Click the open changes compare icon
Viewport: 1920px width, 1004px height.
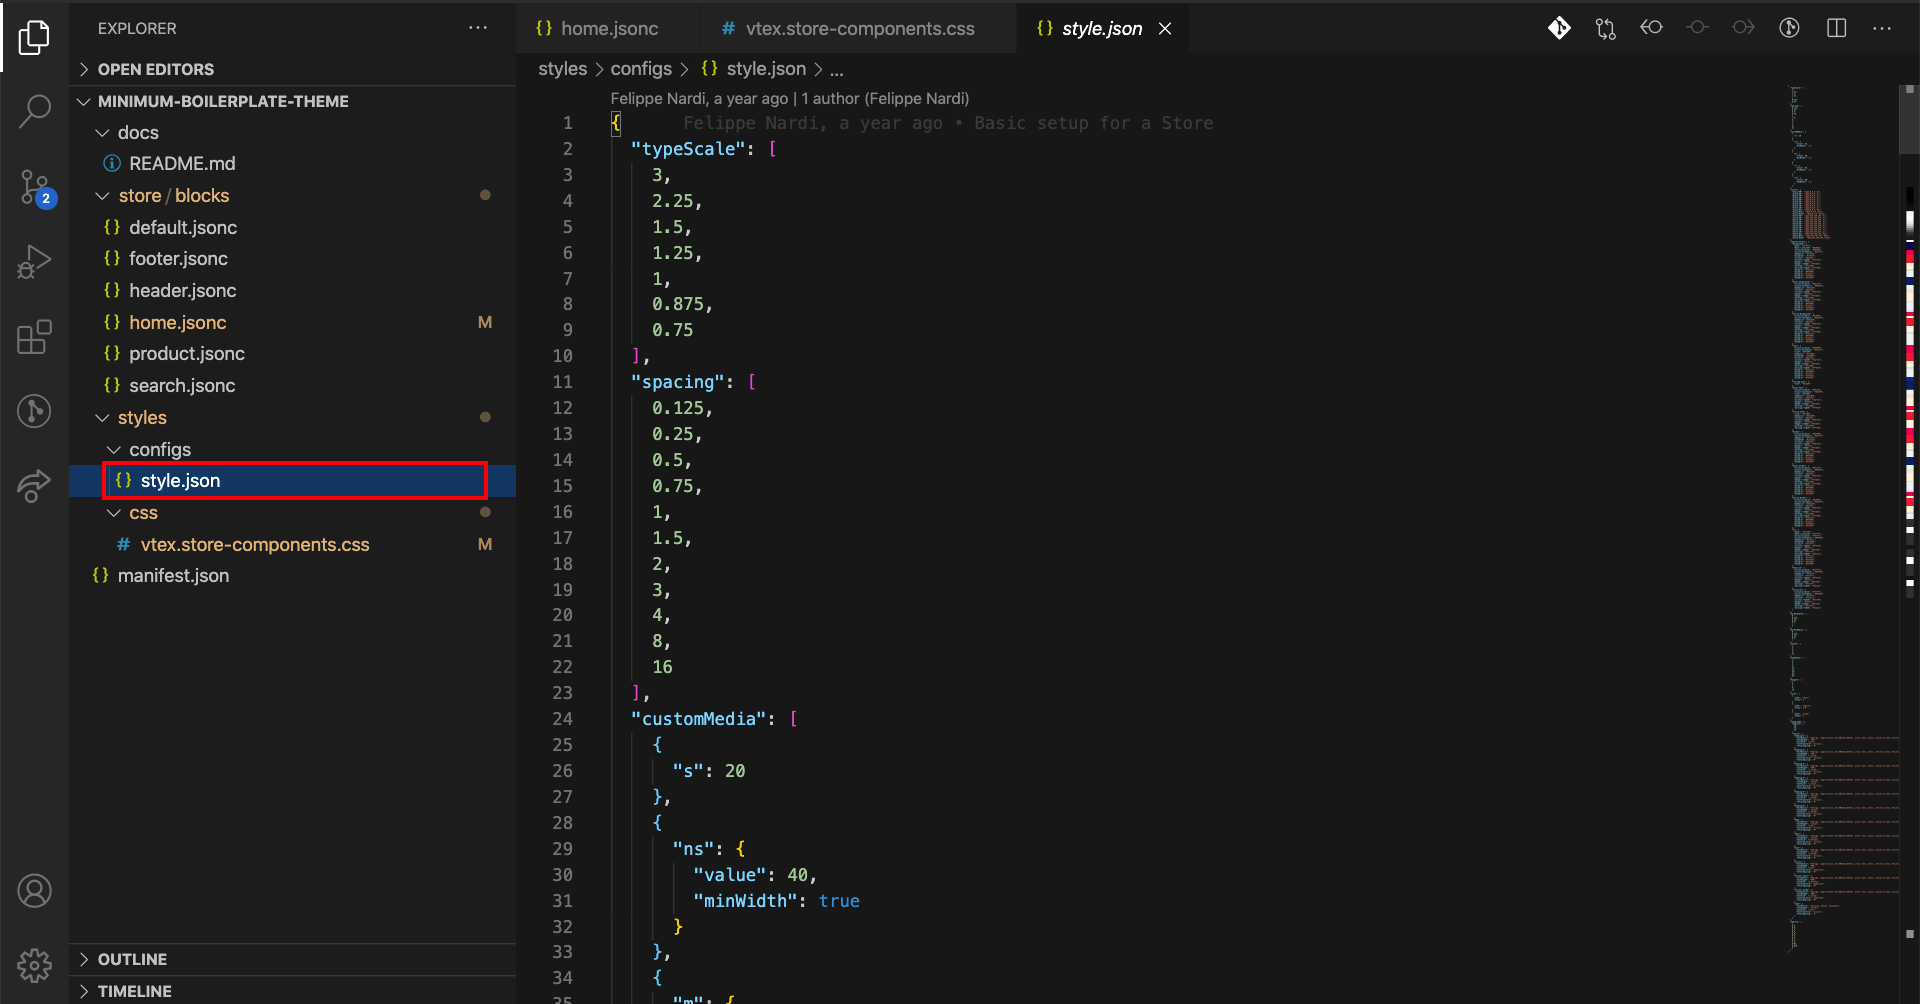[1605, 28]
